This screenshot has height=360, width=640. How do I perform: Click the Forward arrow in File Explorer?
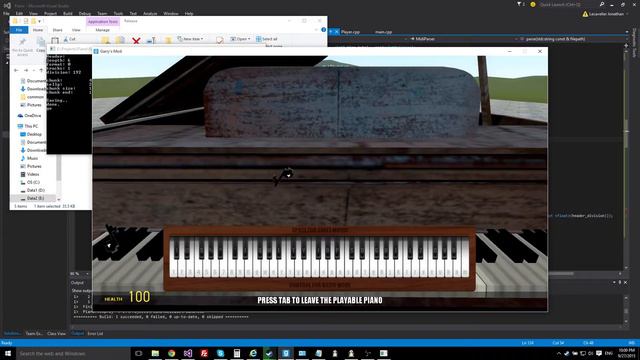[26, 70]
